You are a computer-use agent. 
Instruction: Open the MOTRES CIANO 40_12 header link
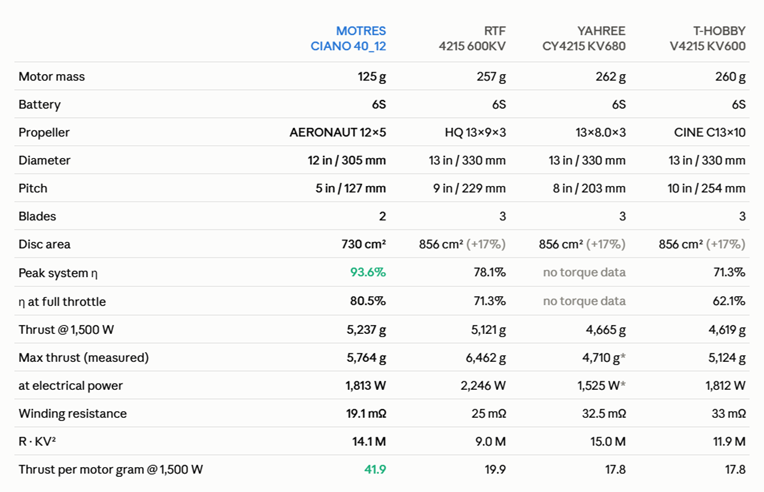point(348,38)
